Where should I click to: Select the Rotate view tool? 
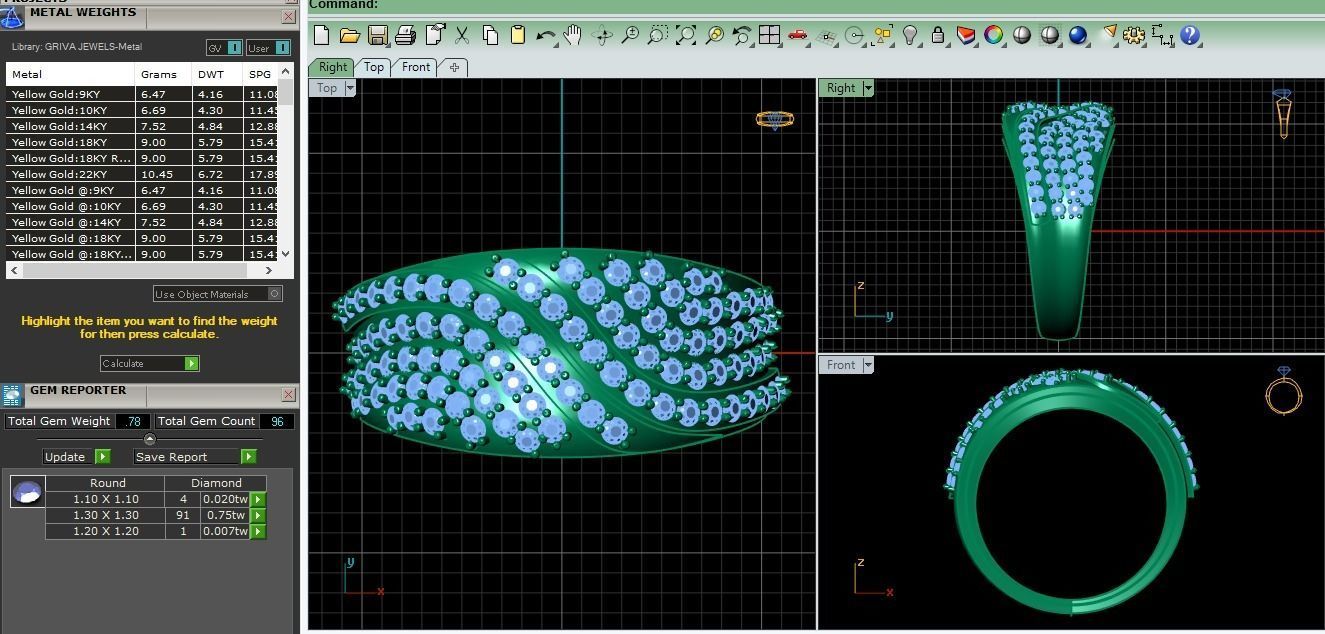[x=602, y=35]
